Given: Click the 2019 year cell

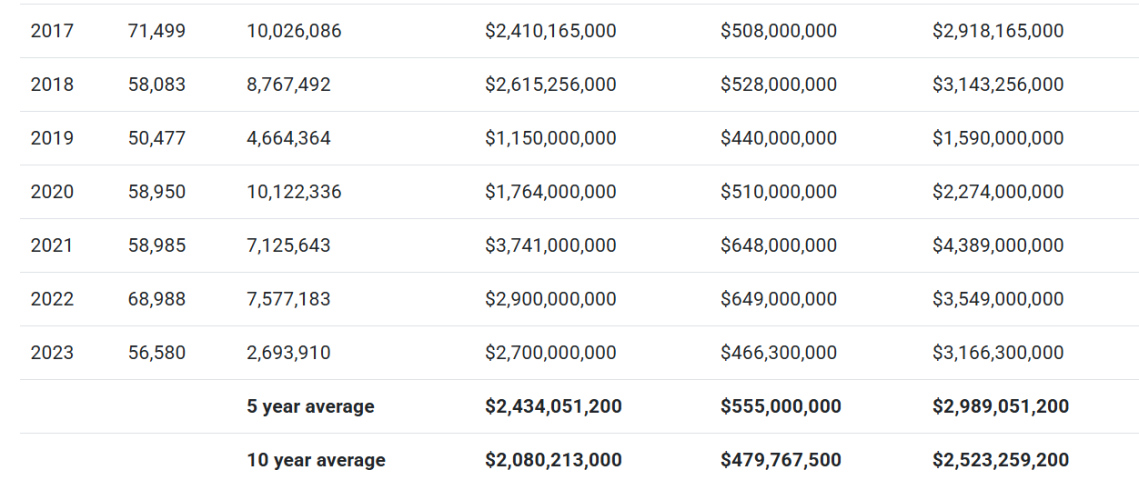Looking at the screenshot, I should pyautogui.click(x=52, y=138).
